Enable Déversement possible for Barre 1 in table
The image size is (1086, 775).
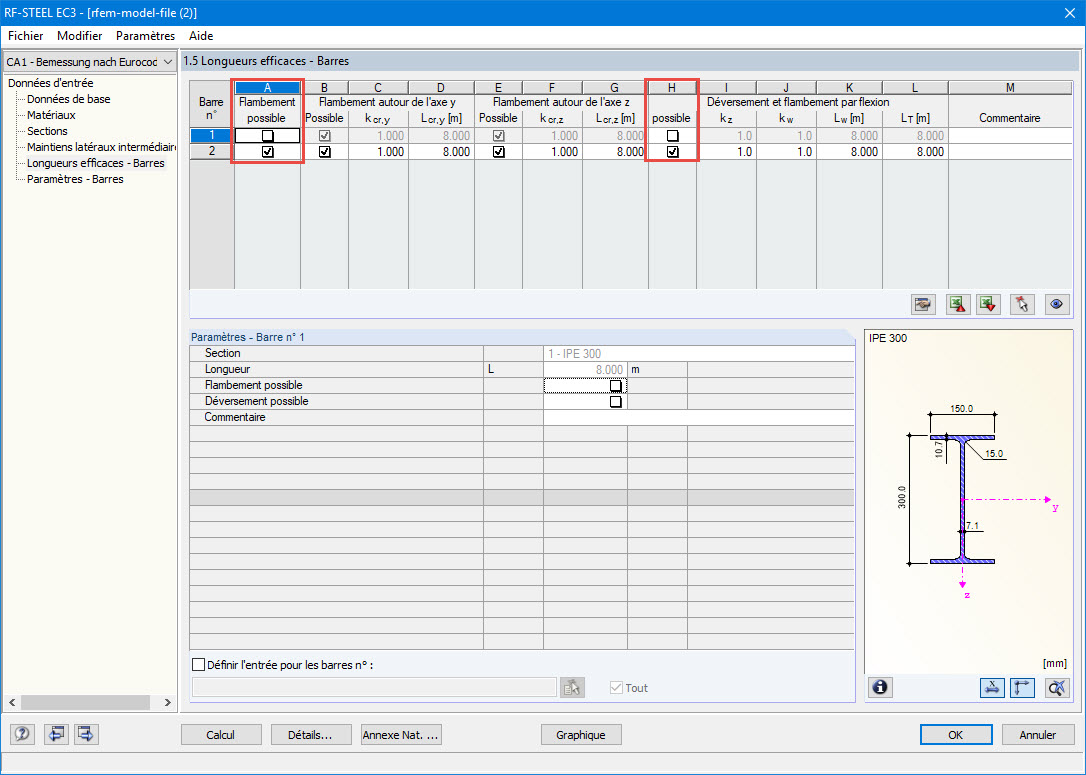672,136
